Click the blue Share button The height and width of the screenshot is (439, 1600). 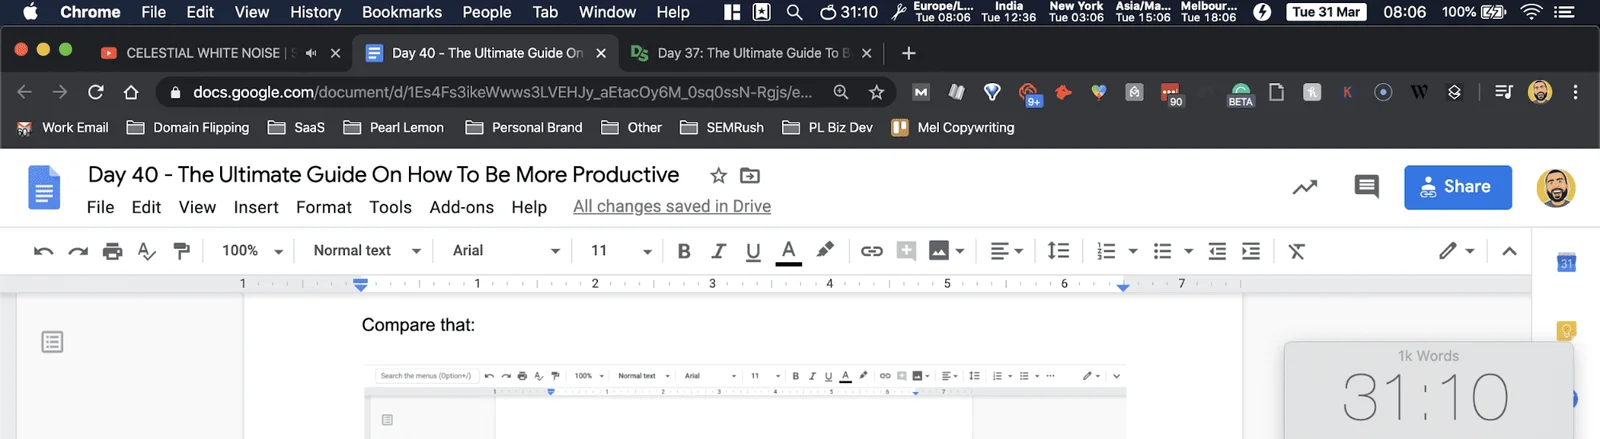[x=1457, y=187]
